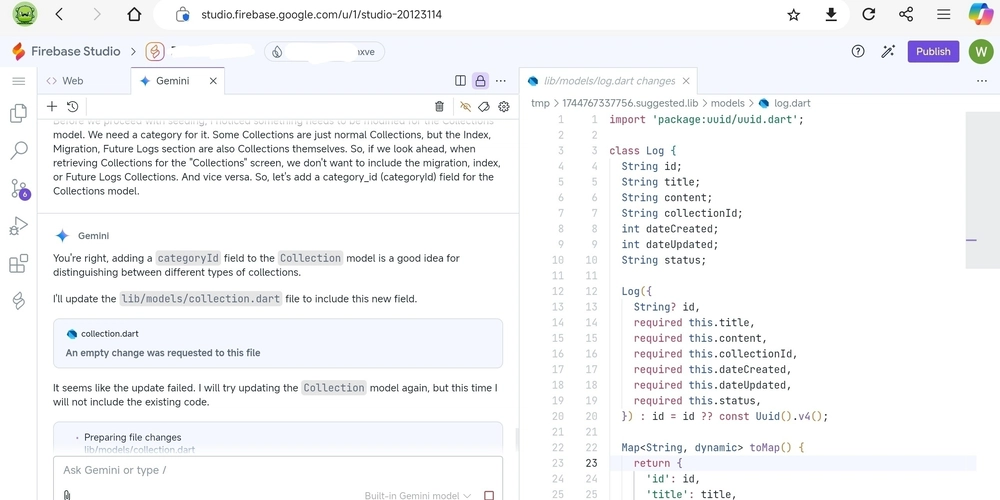1000x500 pixels.
Task: Go to browser home page
Action: click(134, 15)
